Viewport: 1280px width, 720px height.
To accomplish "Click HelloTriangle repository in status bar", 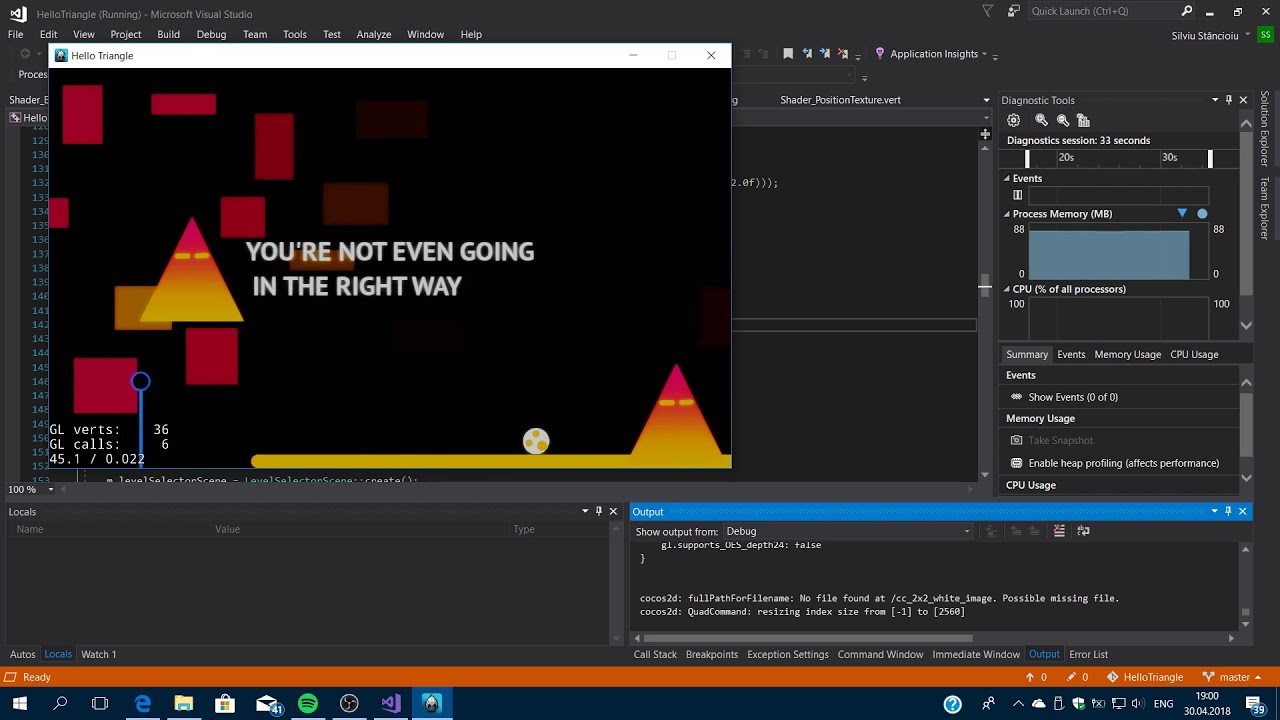I will [1144, 677].
